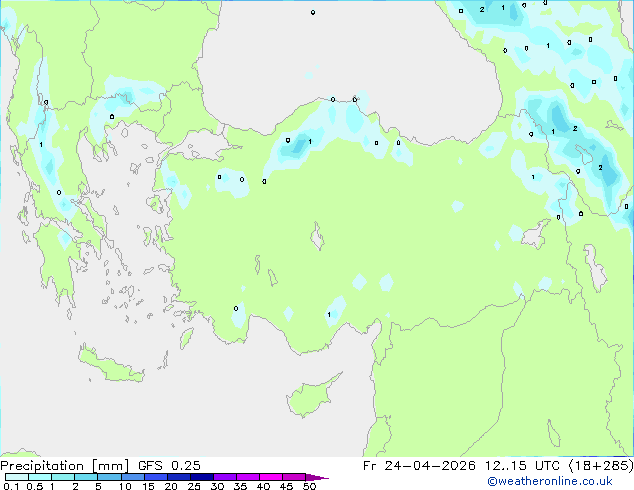Screen dimensions: 634x490
Task: Select the 1–2 mm legend color swatch
Action: click(x=63, y=477)
